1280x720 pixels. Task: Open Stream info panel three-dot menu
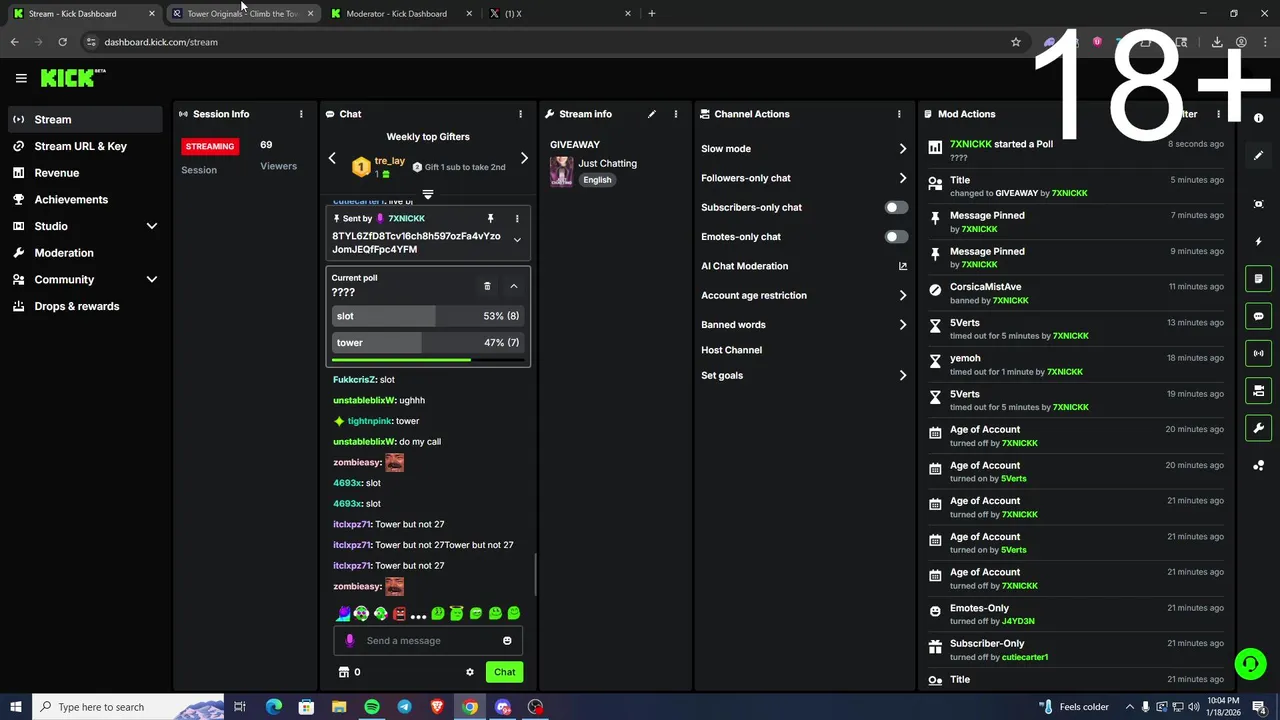(676, 114)
